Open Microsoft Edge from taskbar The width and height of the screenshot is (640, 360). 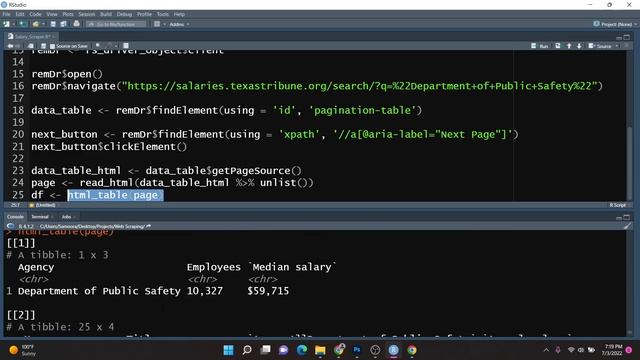(302, 350)
